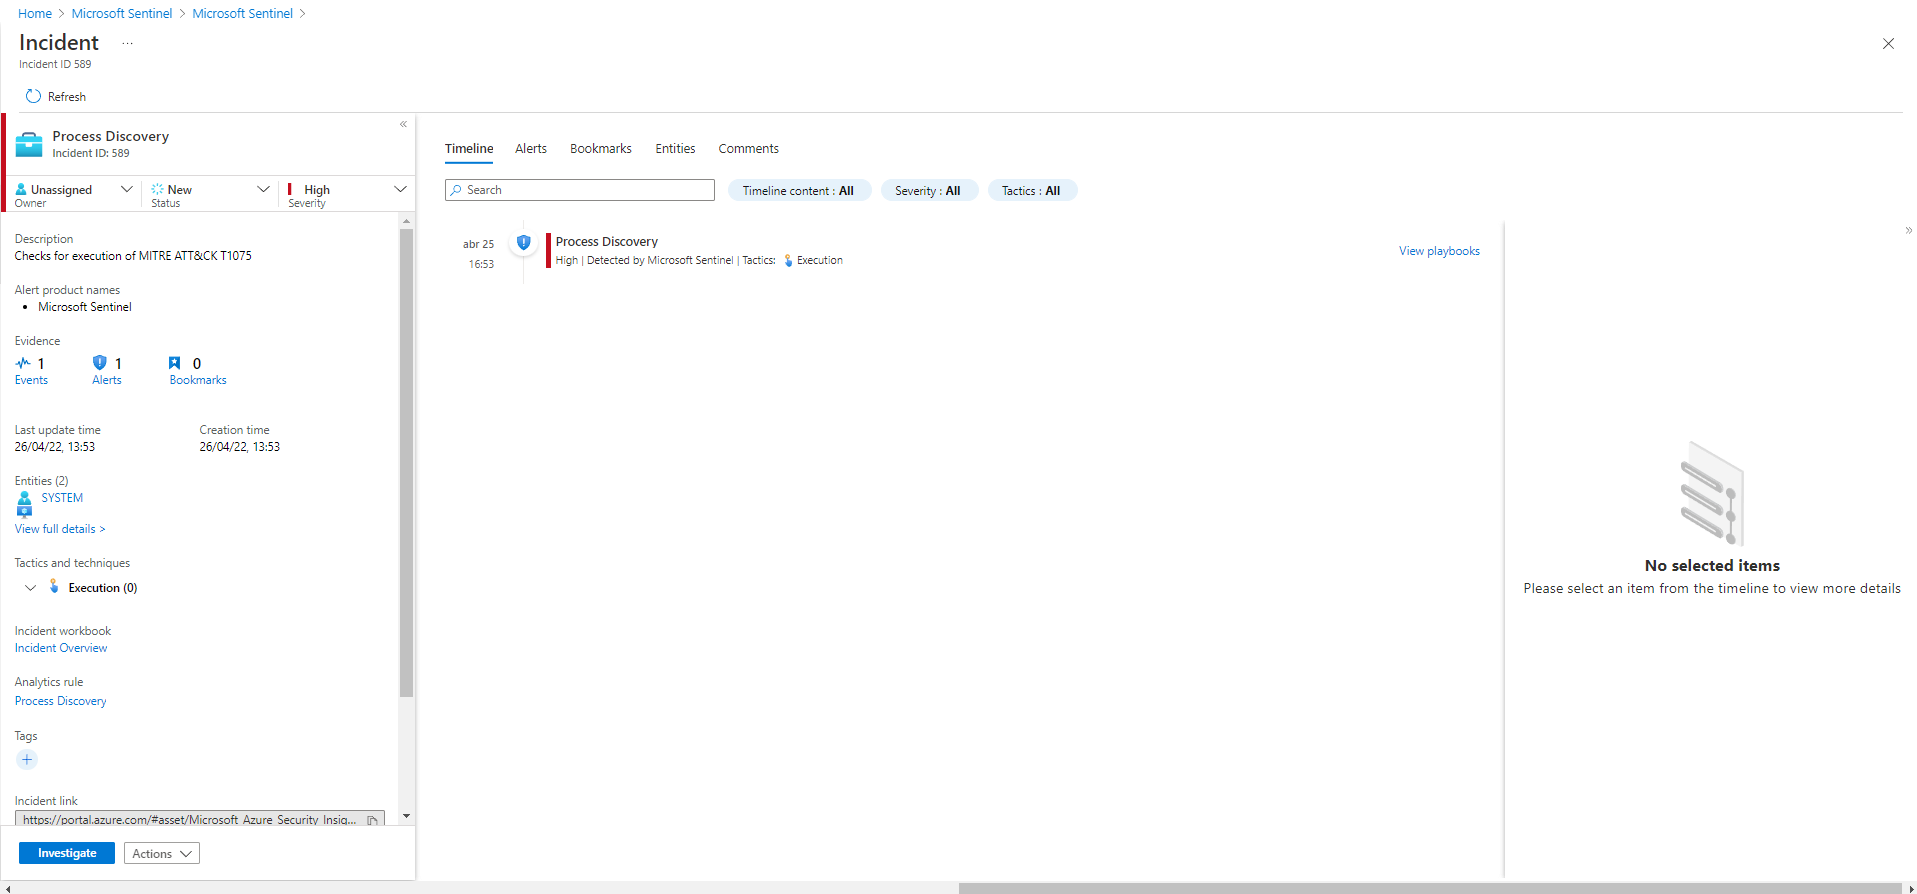Switch to the Timeline tab

coord(469,149)
